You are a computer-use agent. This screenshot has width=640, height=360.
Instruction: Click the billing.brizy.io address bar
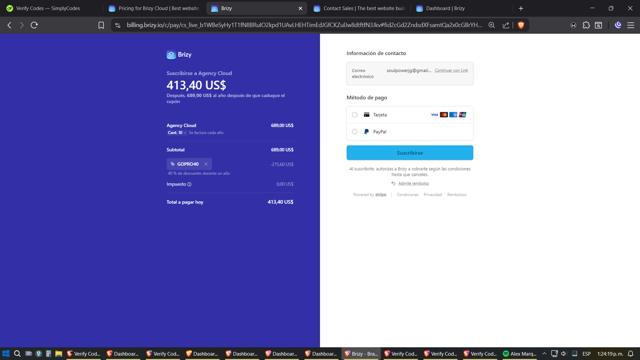click(304, 25)
